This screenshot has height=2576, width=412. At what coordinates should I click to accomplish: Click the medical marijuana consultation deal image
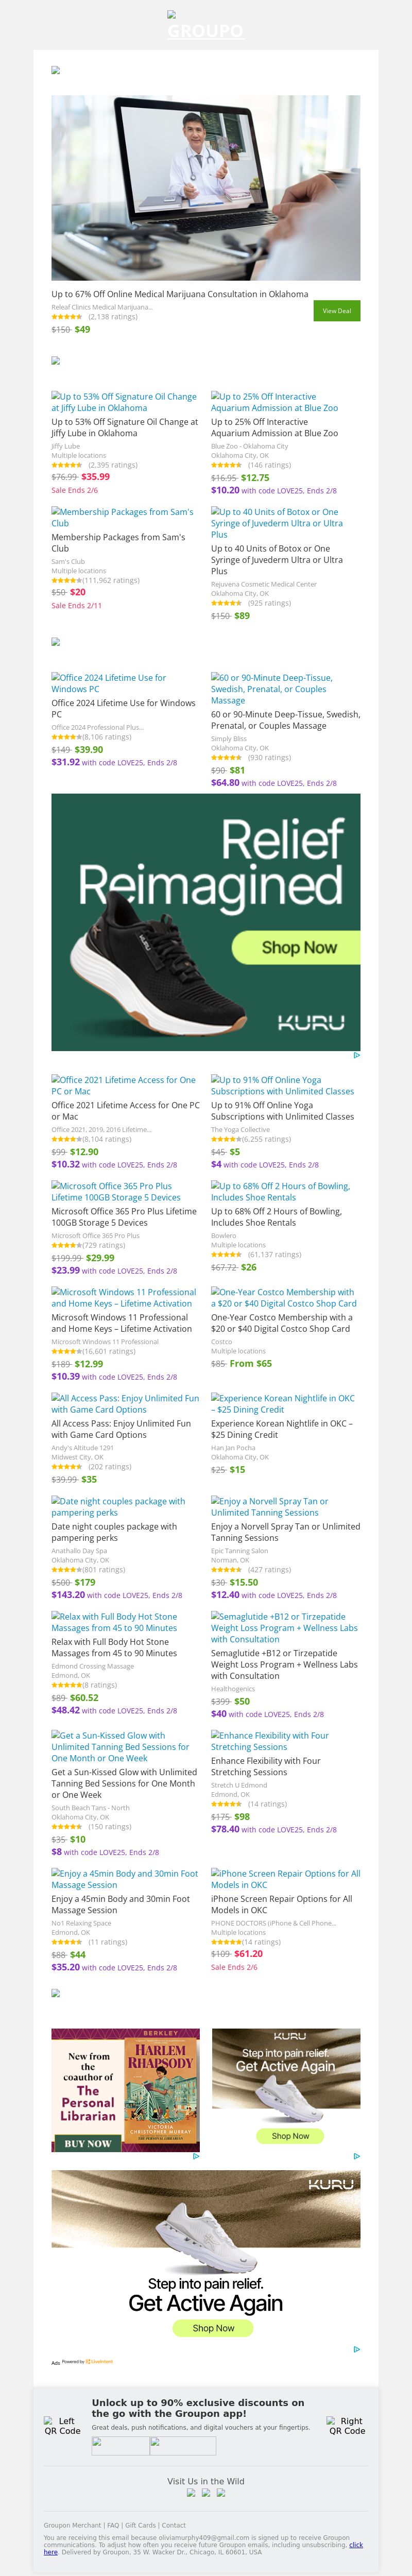point(206,188)
